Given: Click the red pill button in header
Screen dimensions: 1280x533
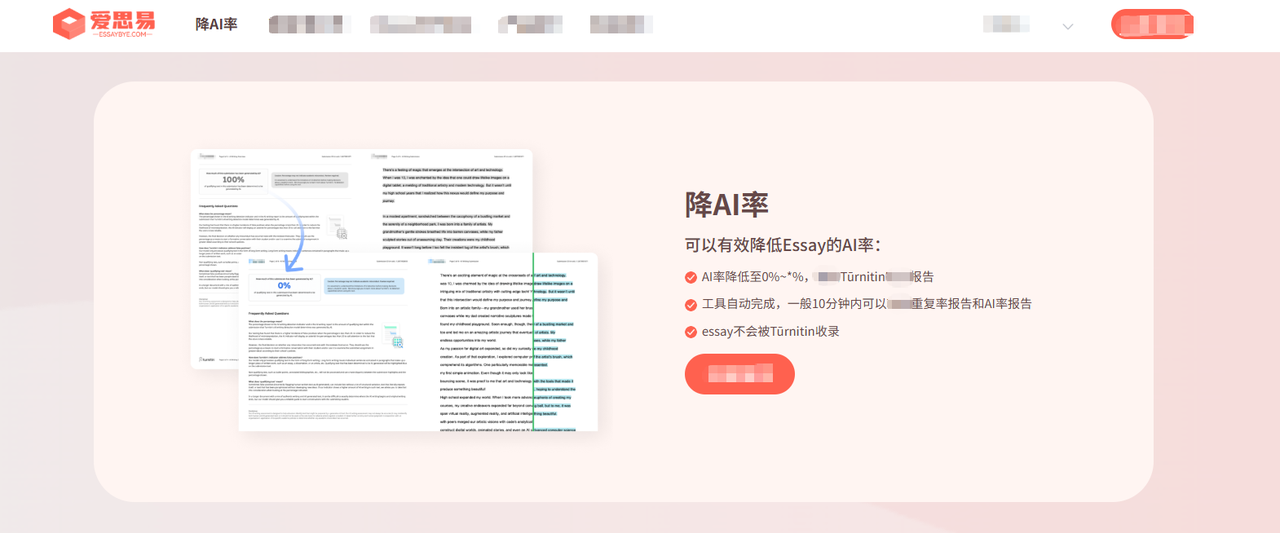Looking at the screenshot, I should click(1152, 24).
